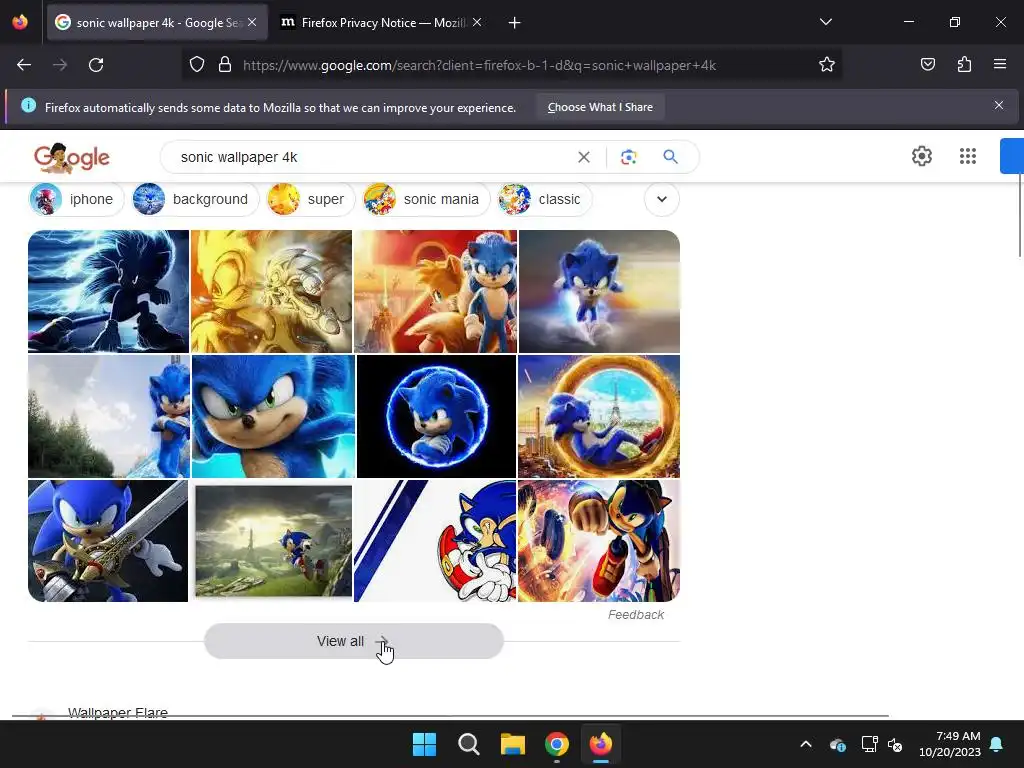Viewport: 1024px width, 768px height.
Task: Open Windows Start menu
Action: [x=424, y=744]
